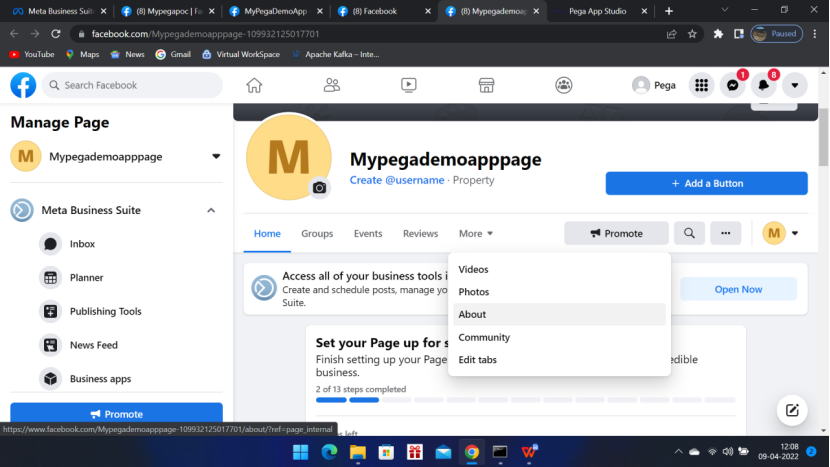Collapse the Meta Business Suite section
Image resolution: width=830 pixels, height=467 pixels.
[211, 211]
